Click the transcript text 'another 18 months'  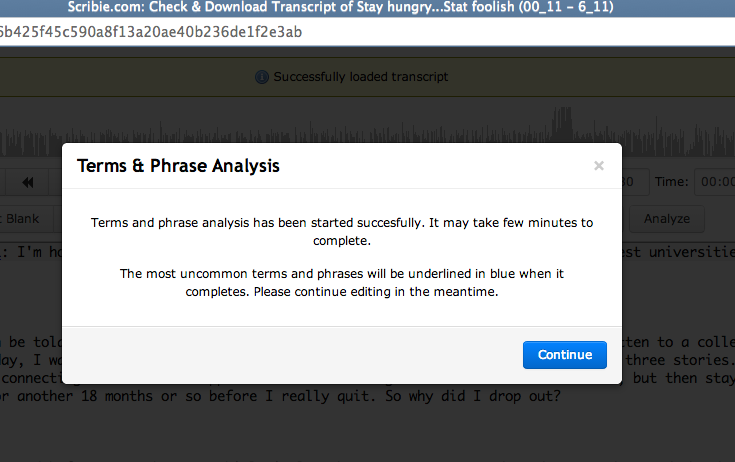point(85,396)
